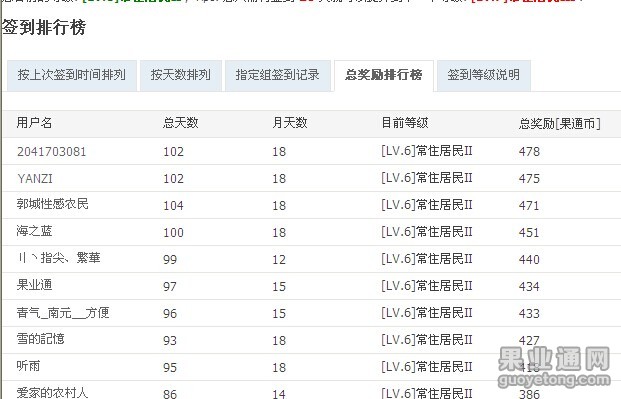Click username 郭城性感农民

click(52, 204)
